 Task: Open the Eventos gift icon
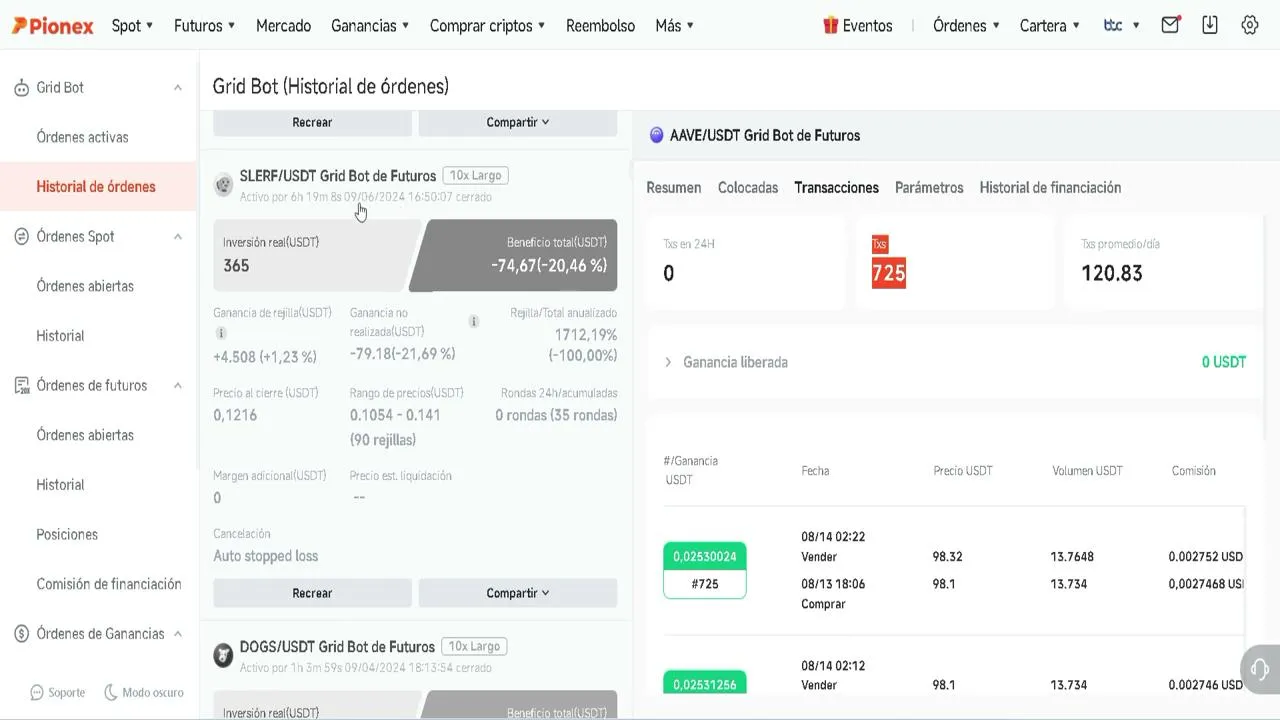[830, 25]
